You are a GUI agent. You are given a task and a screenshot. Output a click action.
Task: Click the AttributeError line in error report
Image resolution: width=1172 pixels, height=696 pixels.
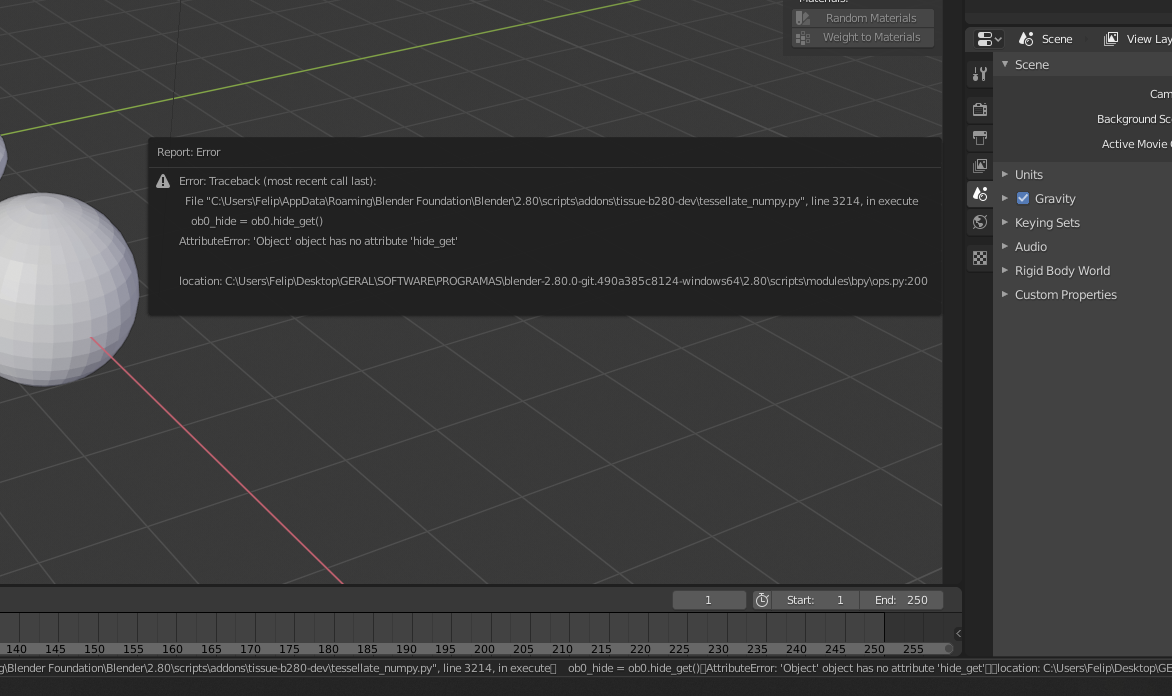318,241
